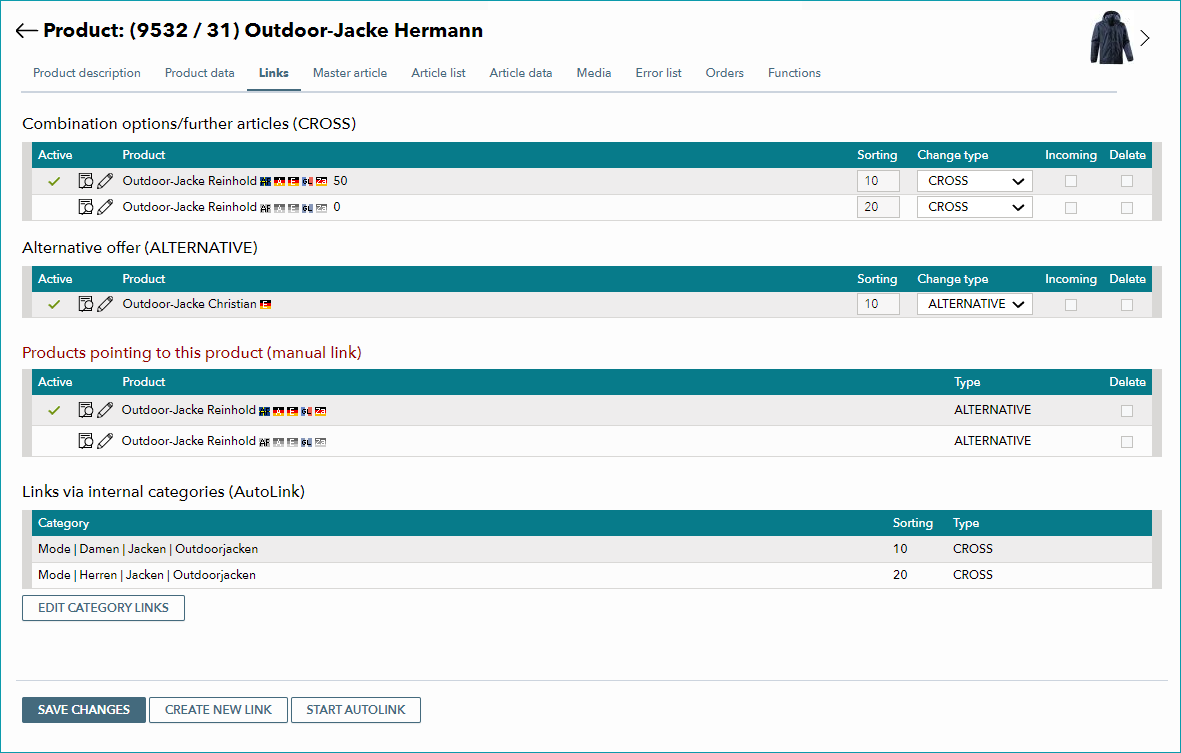Tick Delete for active manual-link Reinhold row
The height and width of the screenshot is (753, 1181).
click(1127, 411)
